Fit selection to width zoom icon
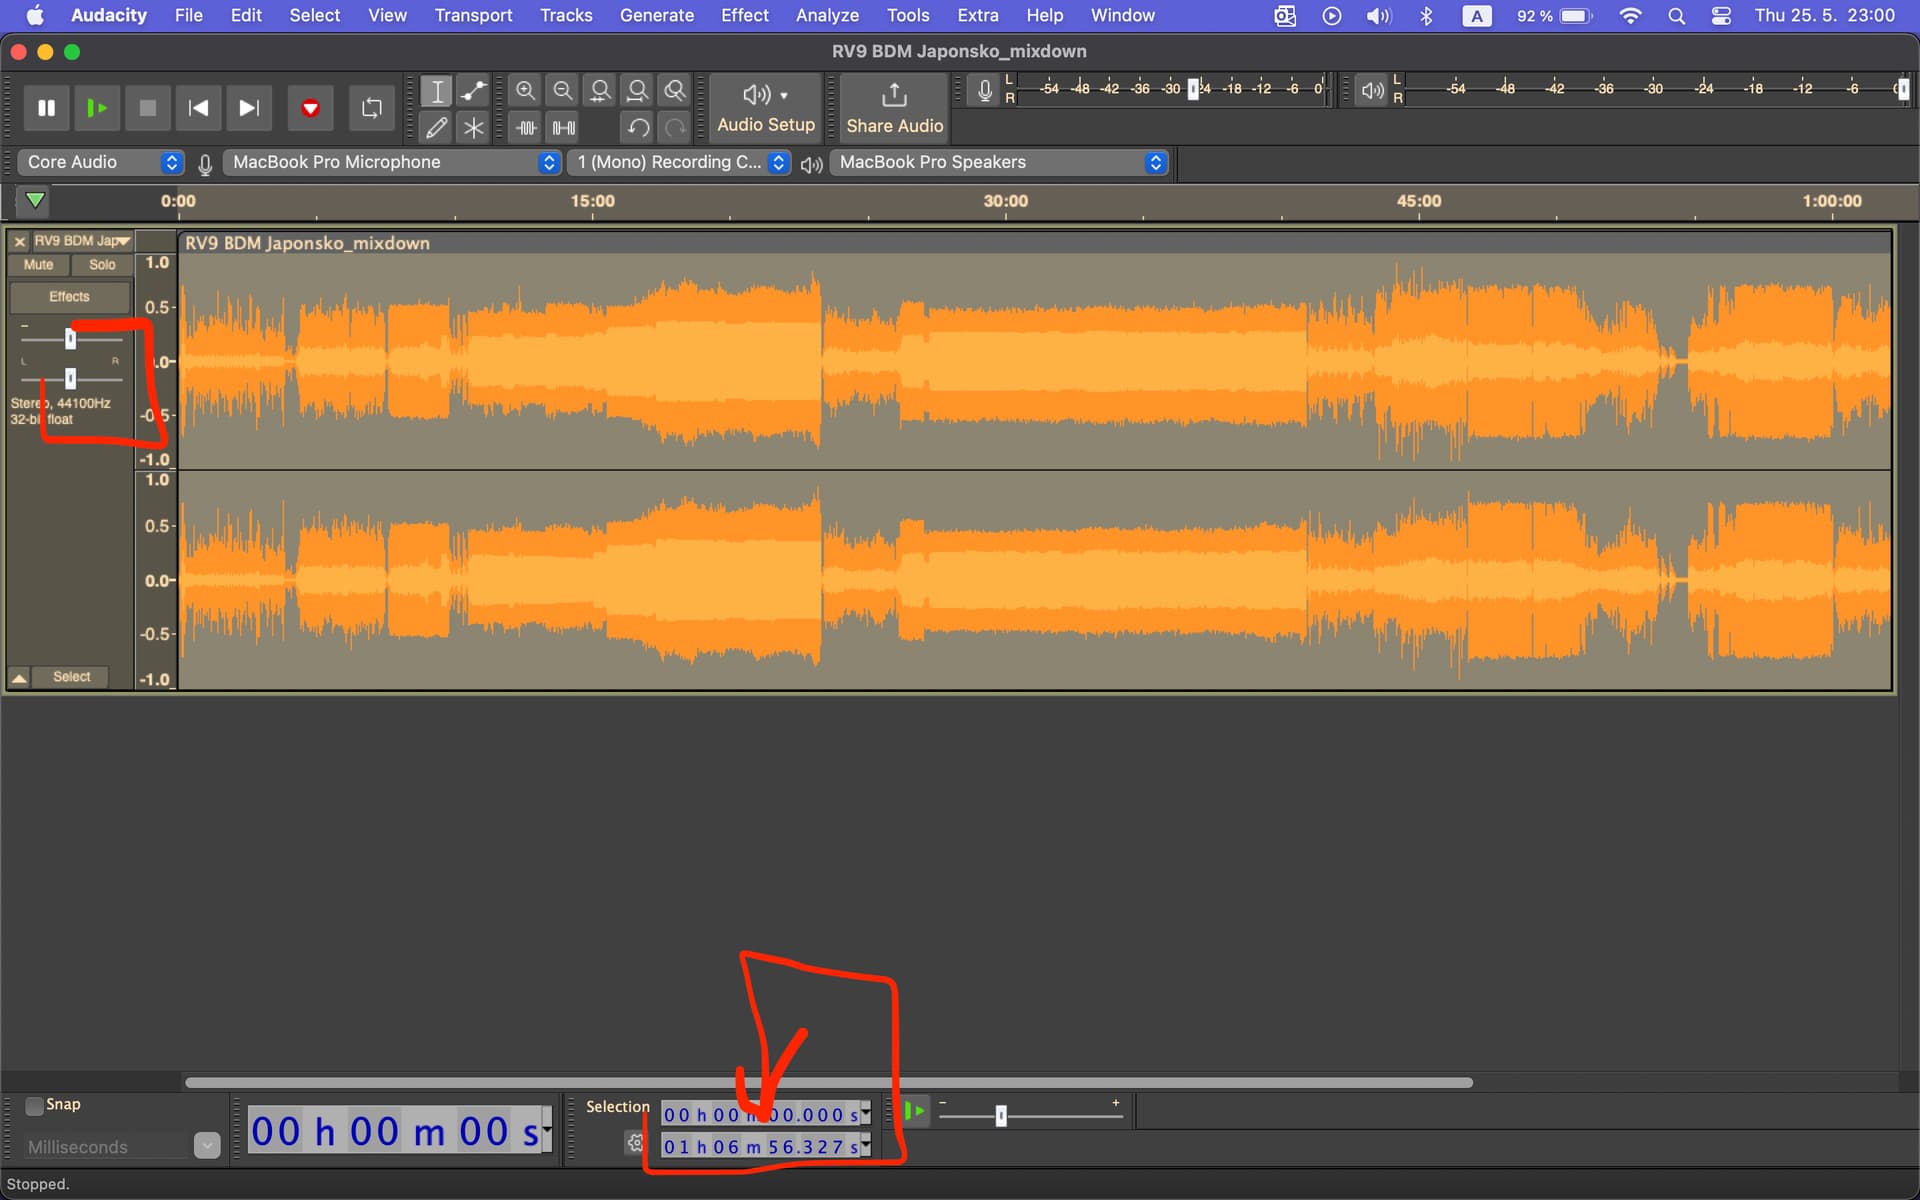 click(600, 92)
